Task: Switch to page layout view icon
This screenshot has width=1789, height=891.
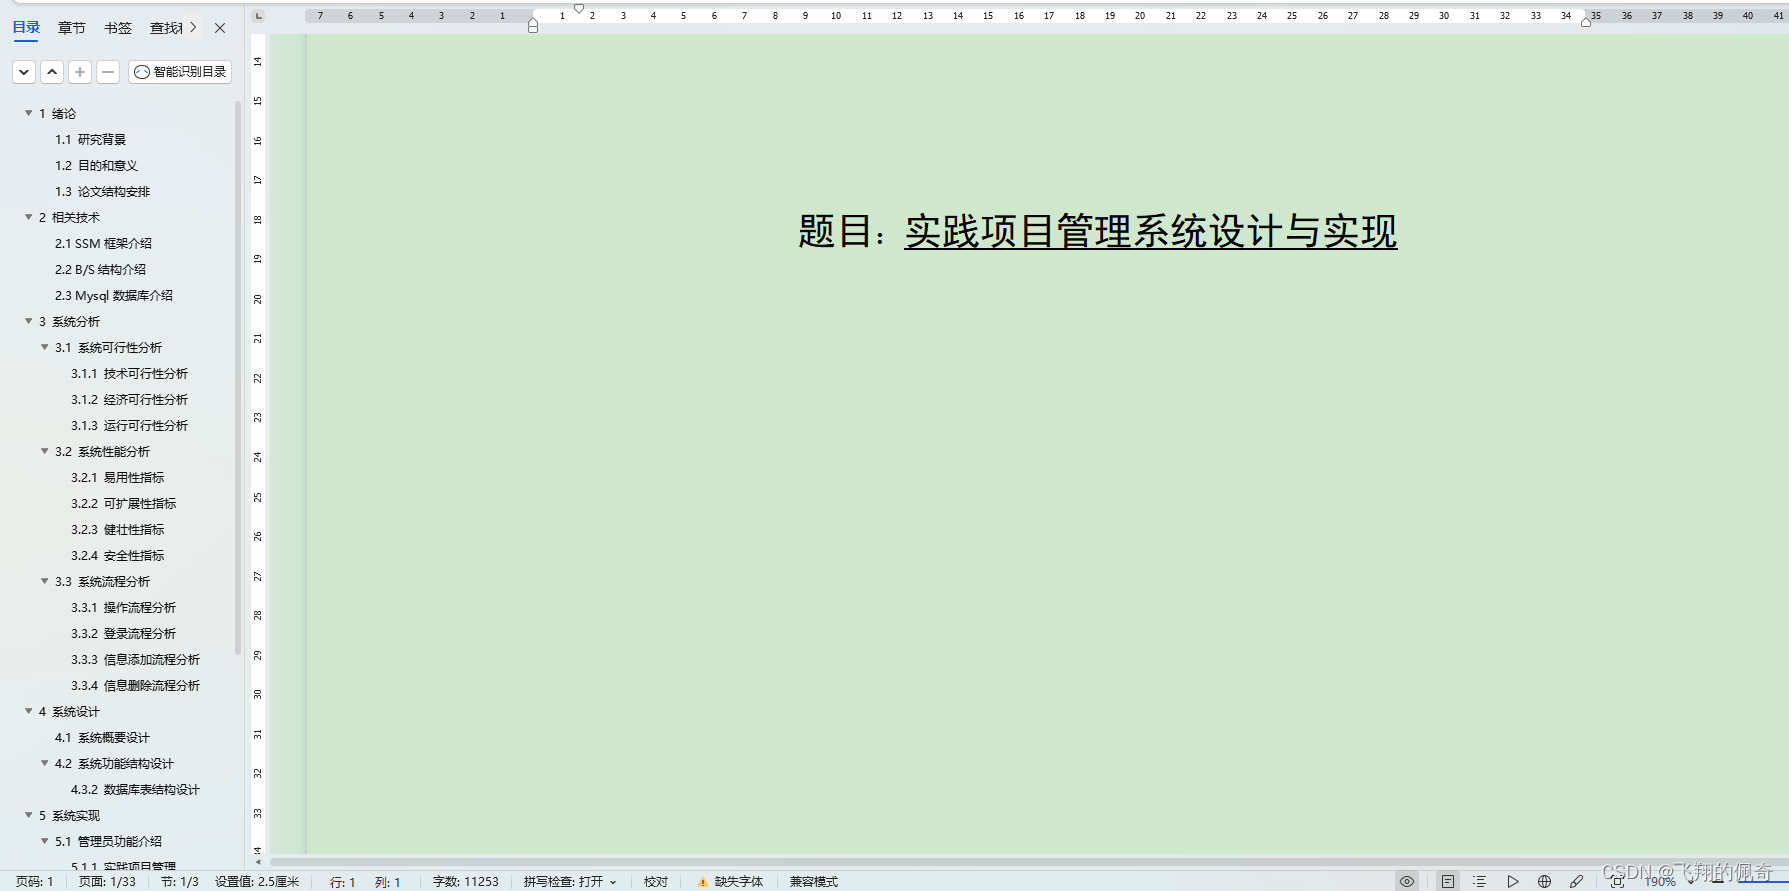Action: click(1448, 881)
